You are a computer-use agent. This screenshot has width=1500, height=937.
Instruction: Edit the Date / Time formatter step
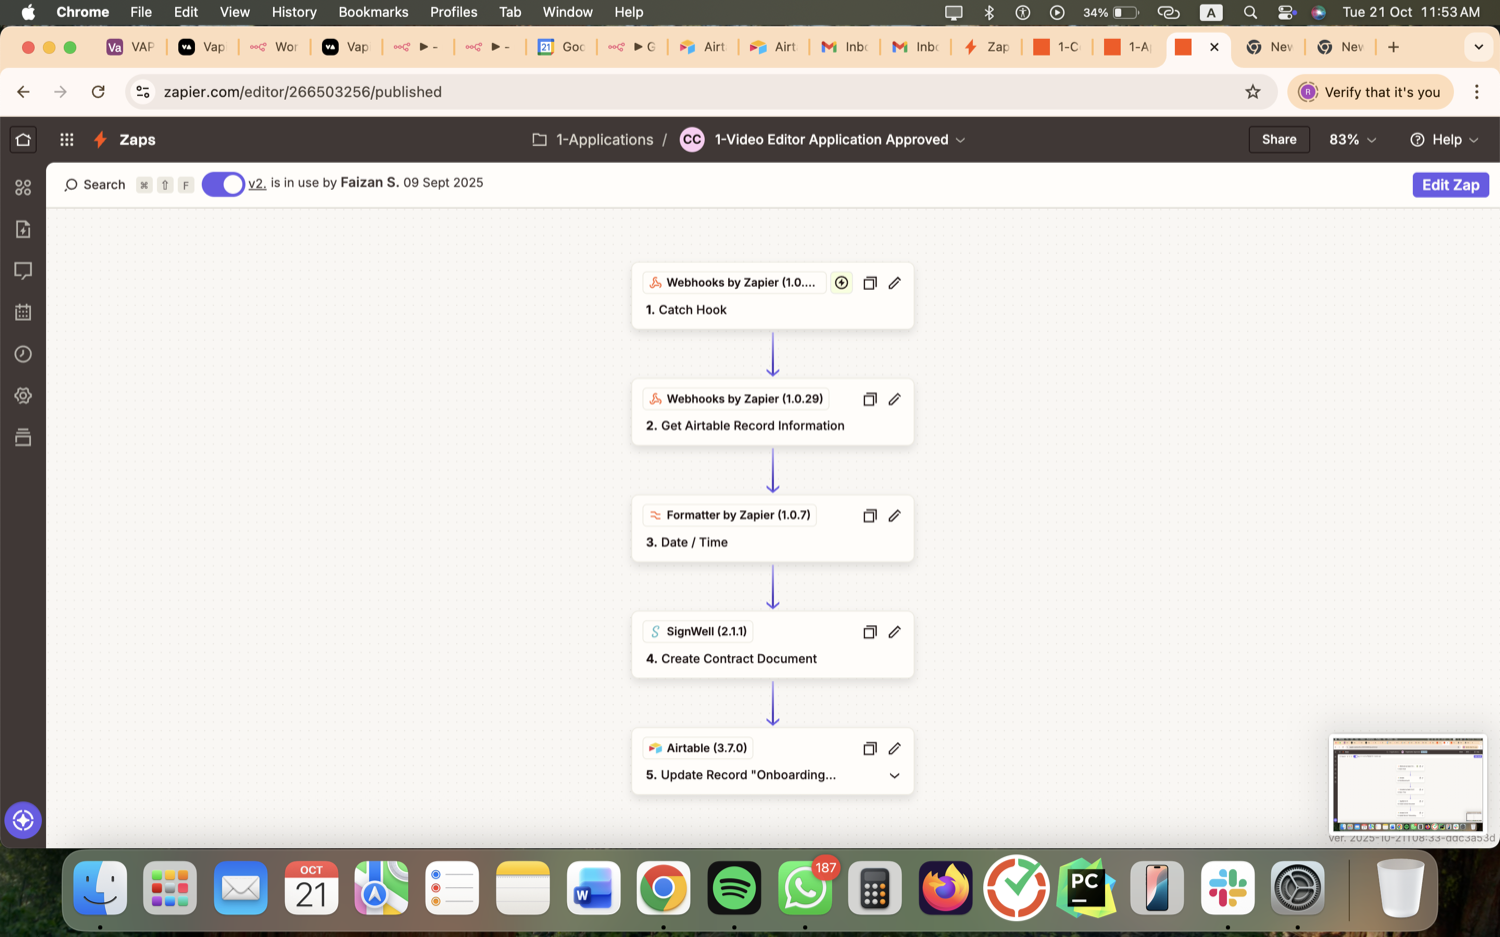click(x=895, y=516)
